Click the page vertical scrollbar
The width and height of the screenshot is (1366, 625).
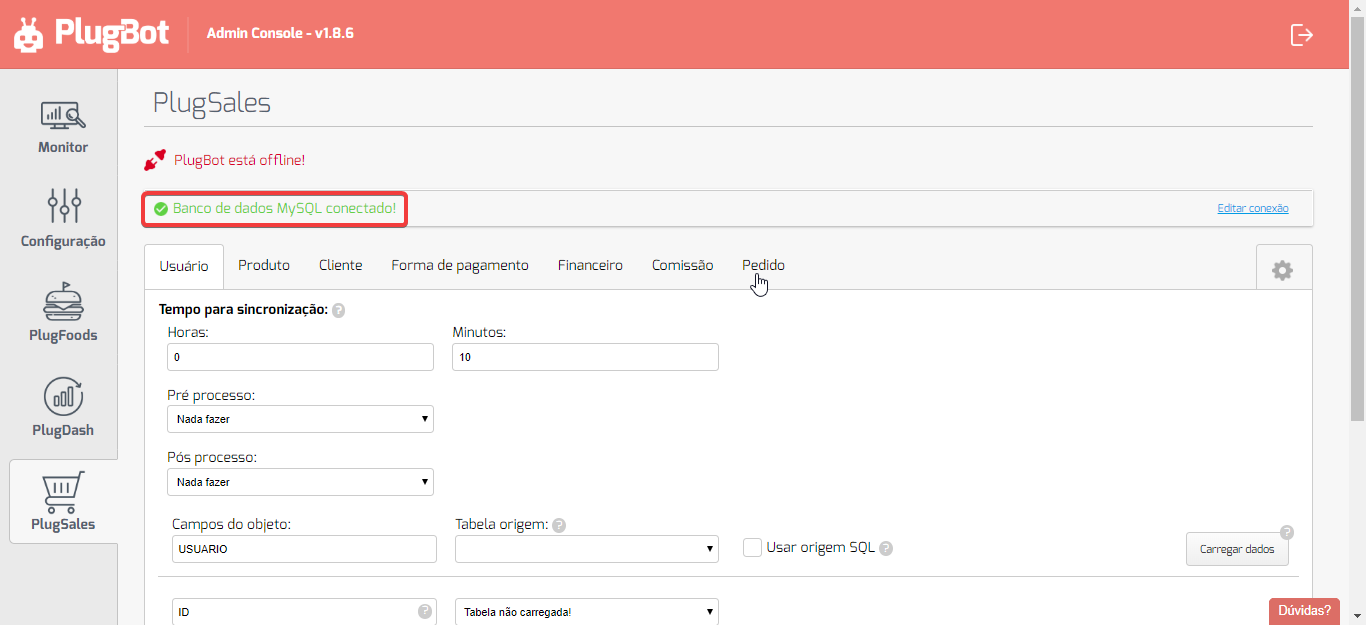click(1357, 220)
